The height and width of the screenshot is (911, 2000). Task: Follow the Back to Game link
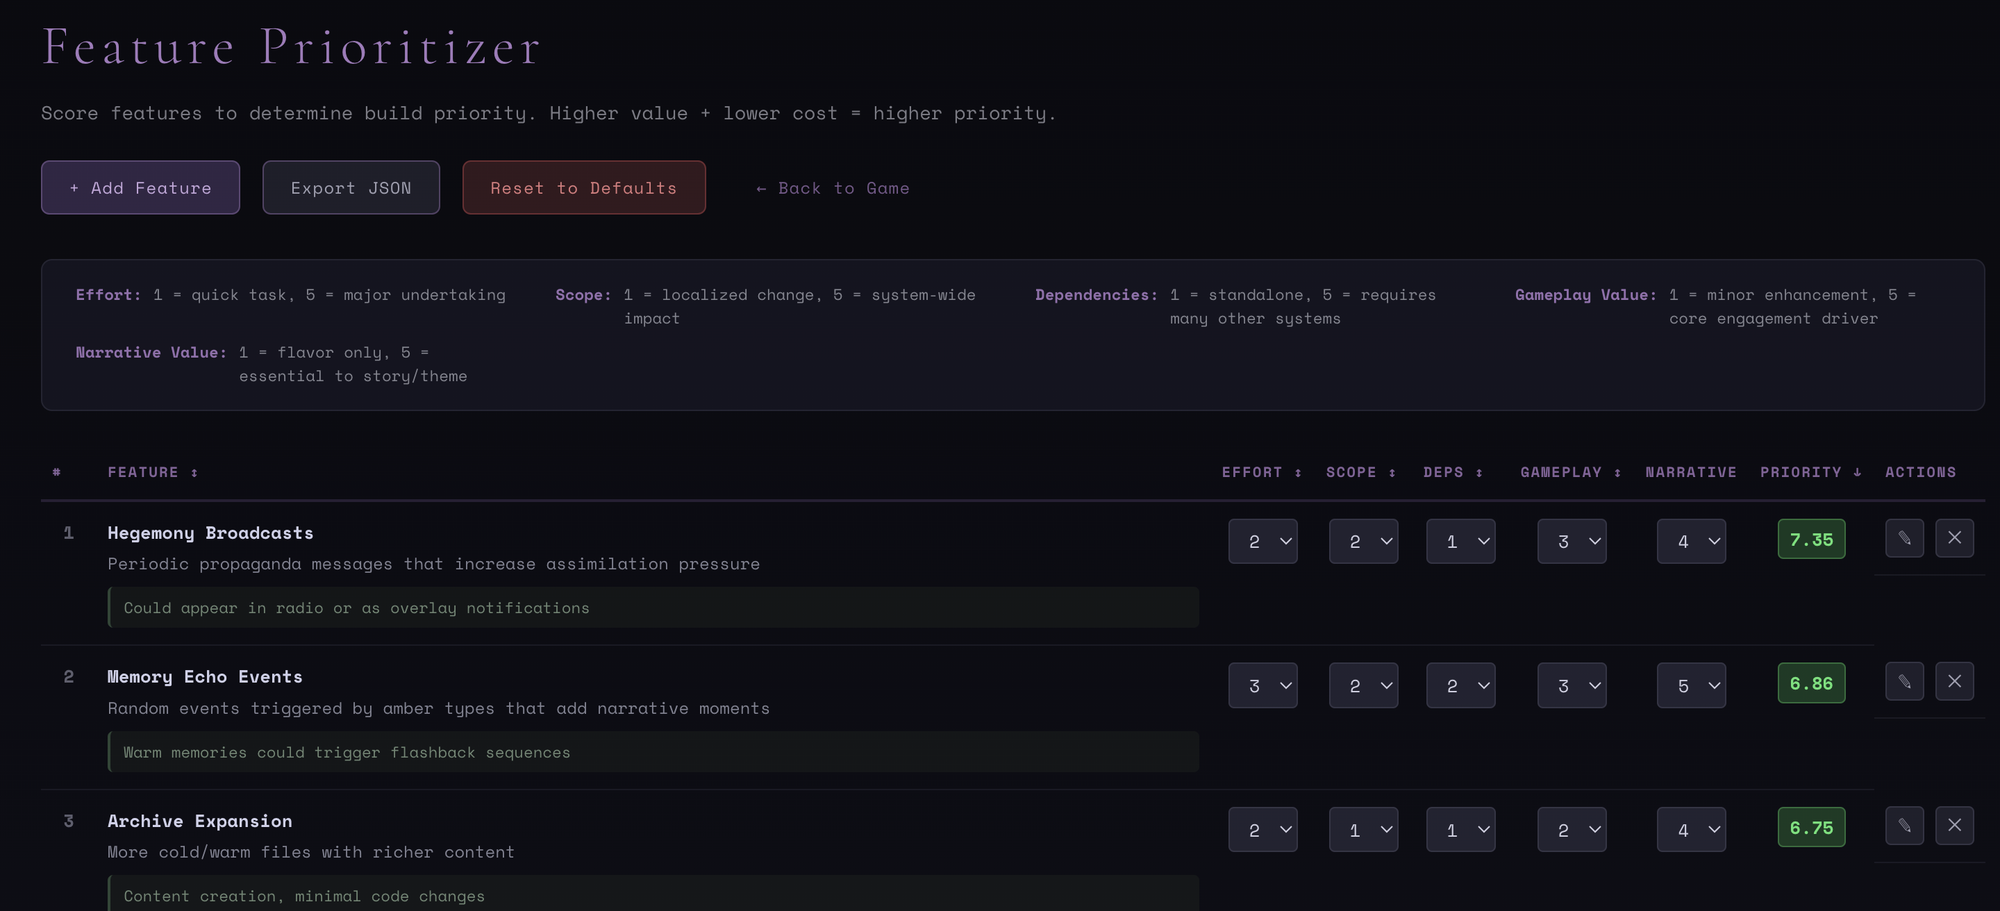tap(832, 188)
